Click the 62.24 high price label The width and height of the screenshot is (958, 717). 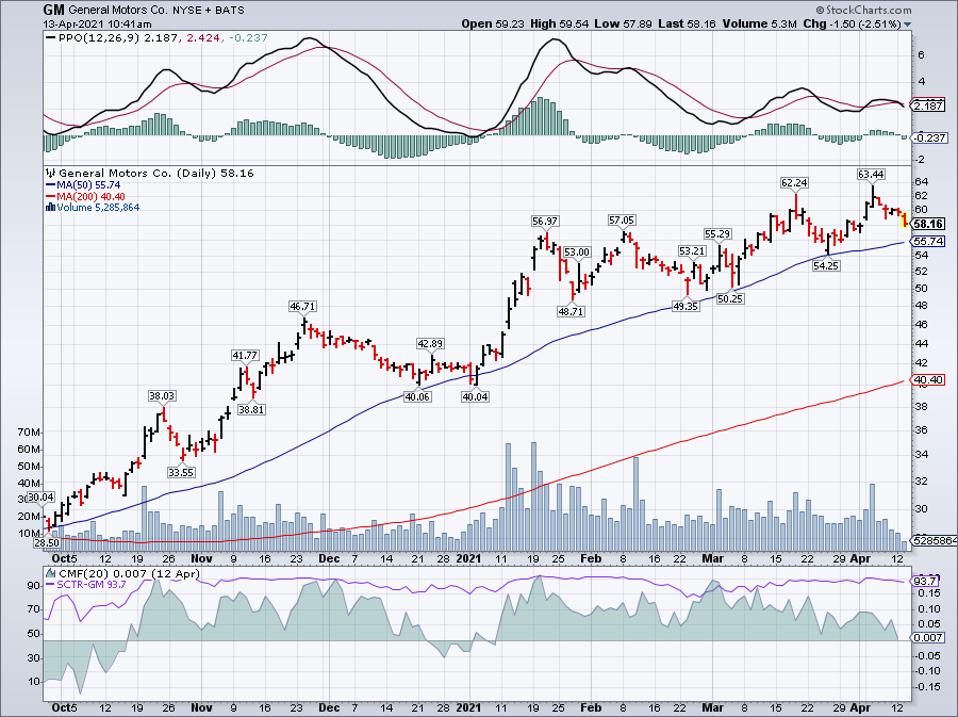pyautogui.click(x=794, y=183)
